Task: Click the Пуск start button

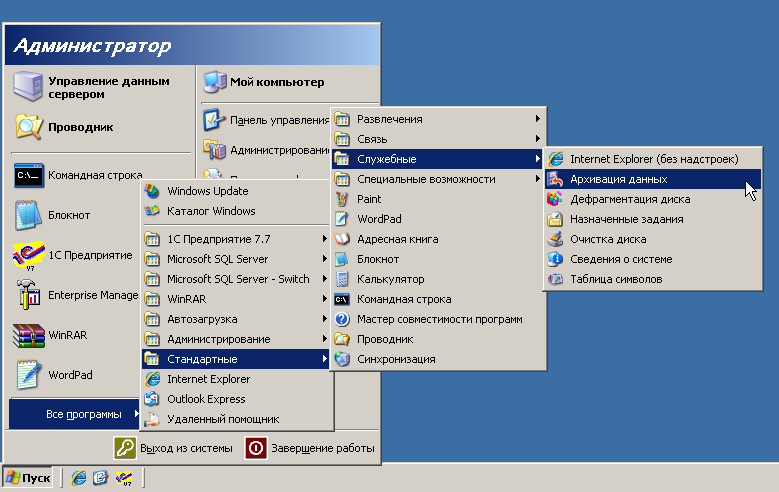Action: [28, 478]
